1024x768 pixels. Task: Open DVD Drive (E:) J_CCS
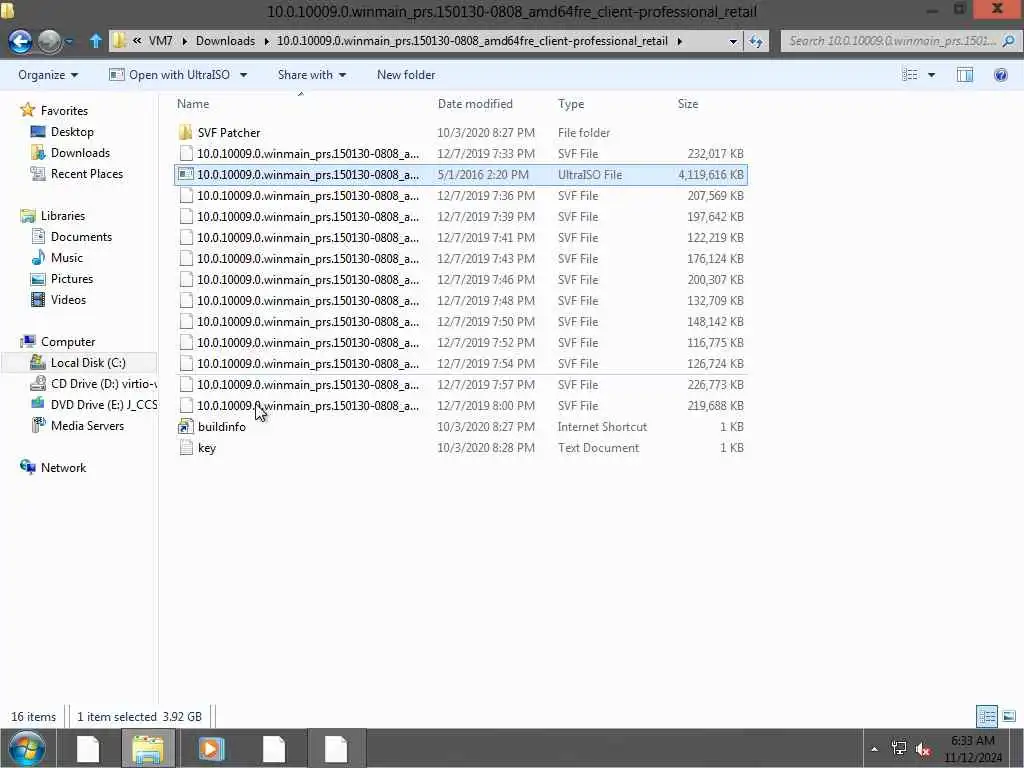(x=103, y=404)
